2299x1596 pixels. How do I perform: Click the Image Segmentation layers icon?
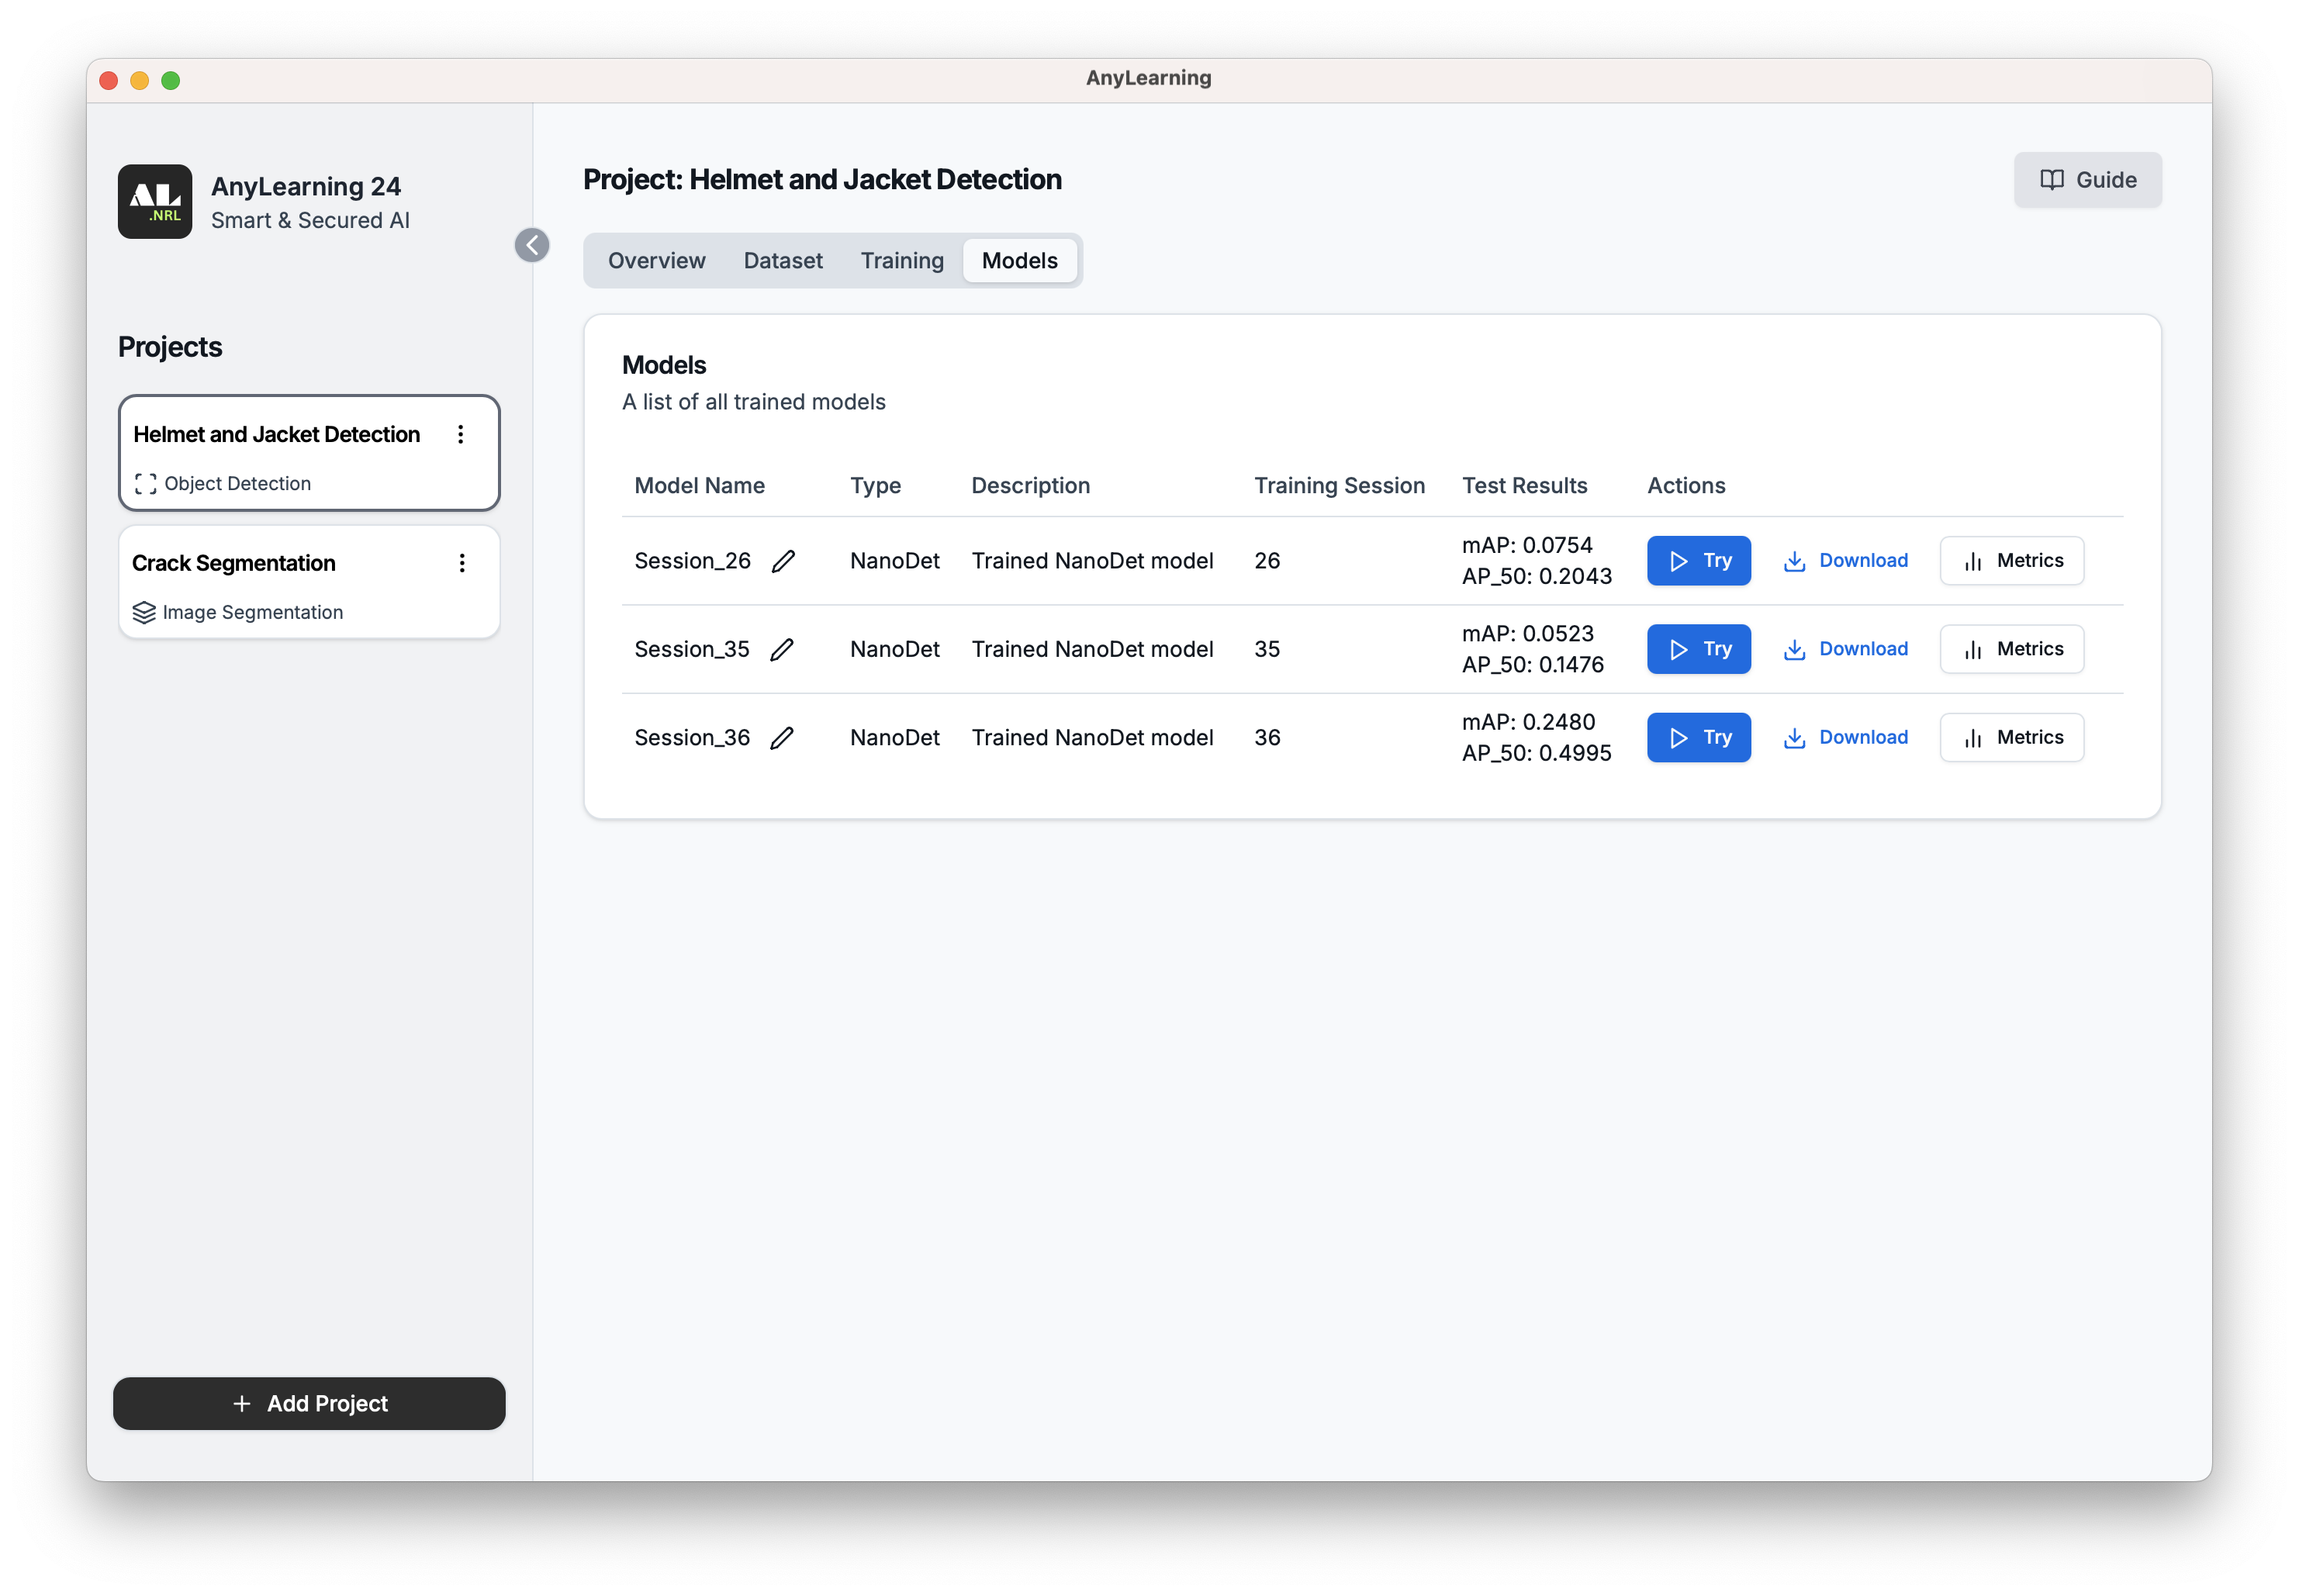pos(144,612)
